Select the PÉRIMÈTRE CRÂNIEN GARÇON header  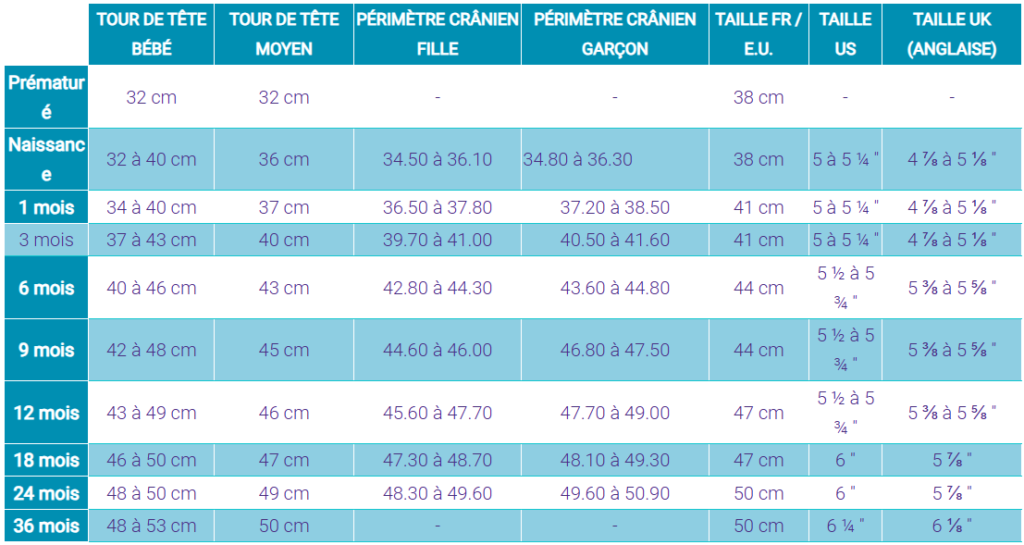point(615,33)
